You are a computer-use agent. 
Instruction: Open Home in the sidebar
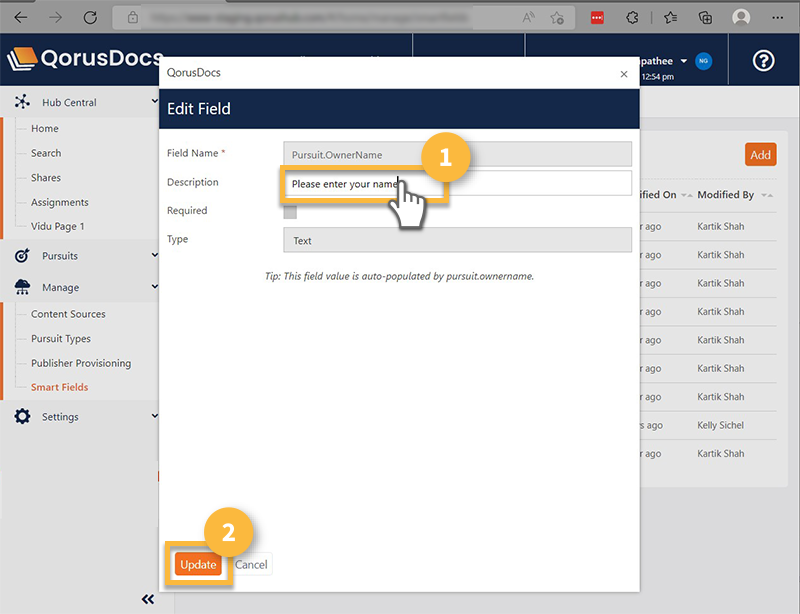45,129
